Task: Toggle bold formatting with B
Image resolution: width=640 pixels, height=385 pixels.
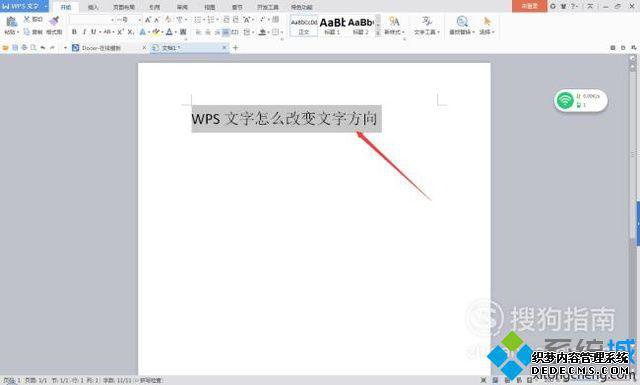Action: [x=74, y=32]
